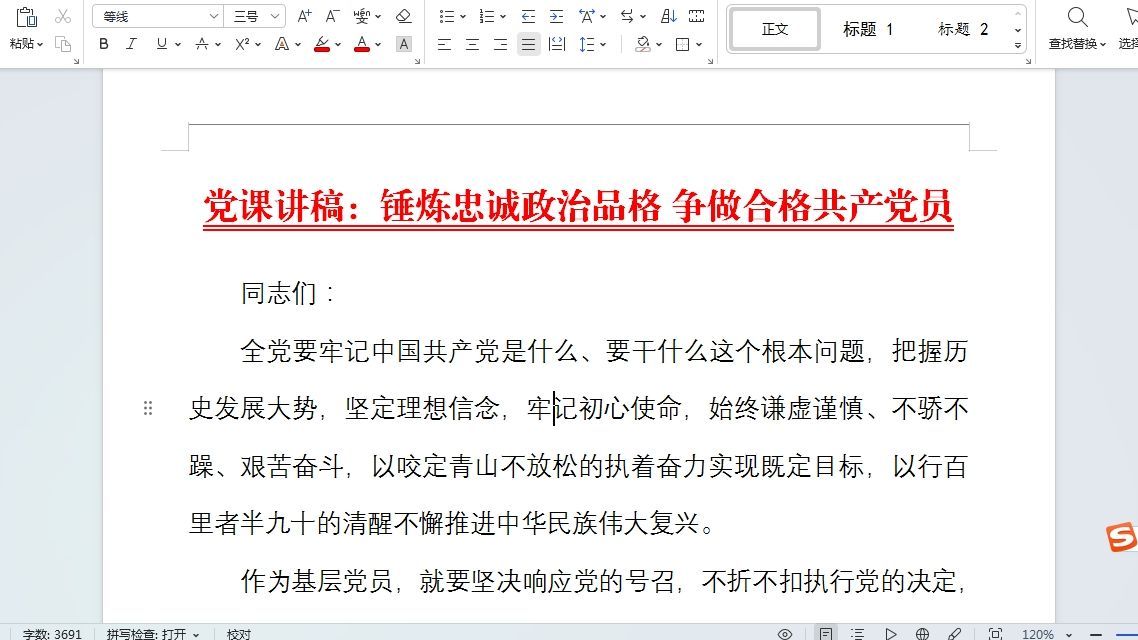Click the Paste clipboard icon

coord(26,17)
